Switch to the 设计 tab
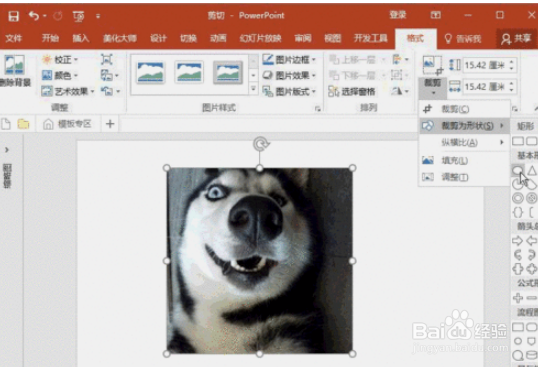 click(158, 38)
